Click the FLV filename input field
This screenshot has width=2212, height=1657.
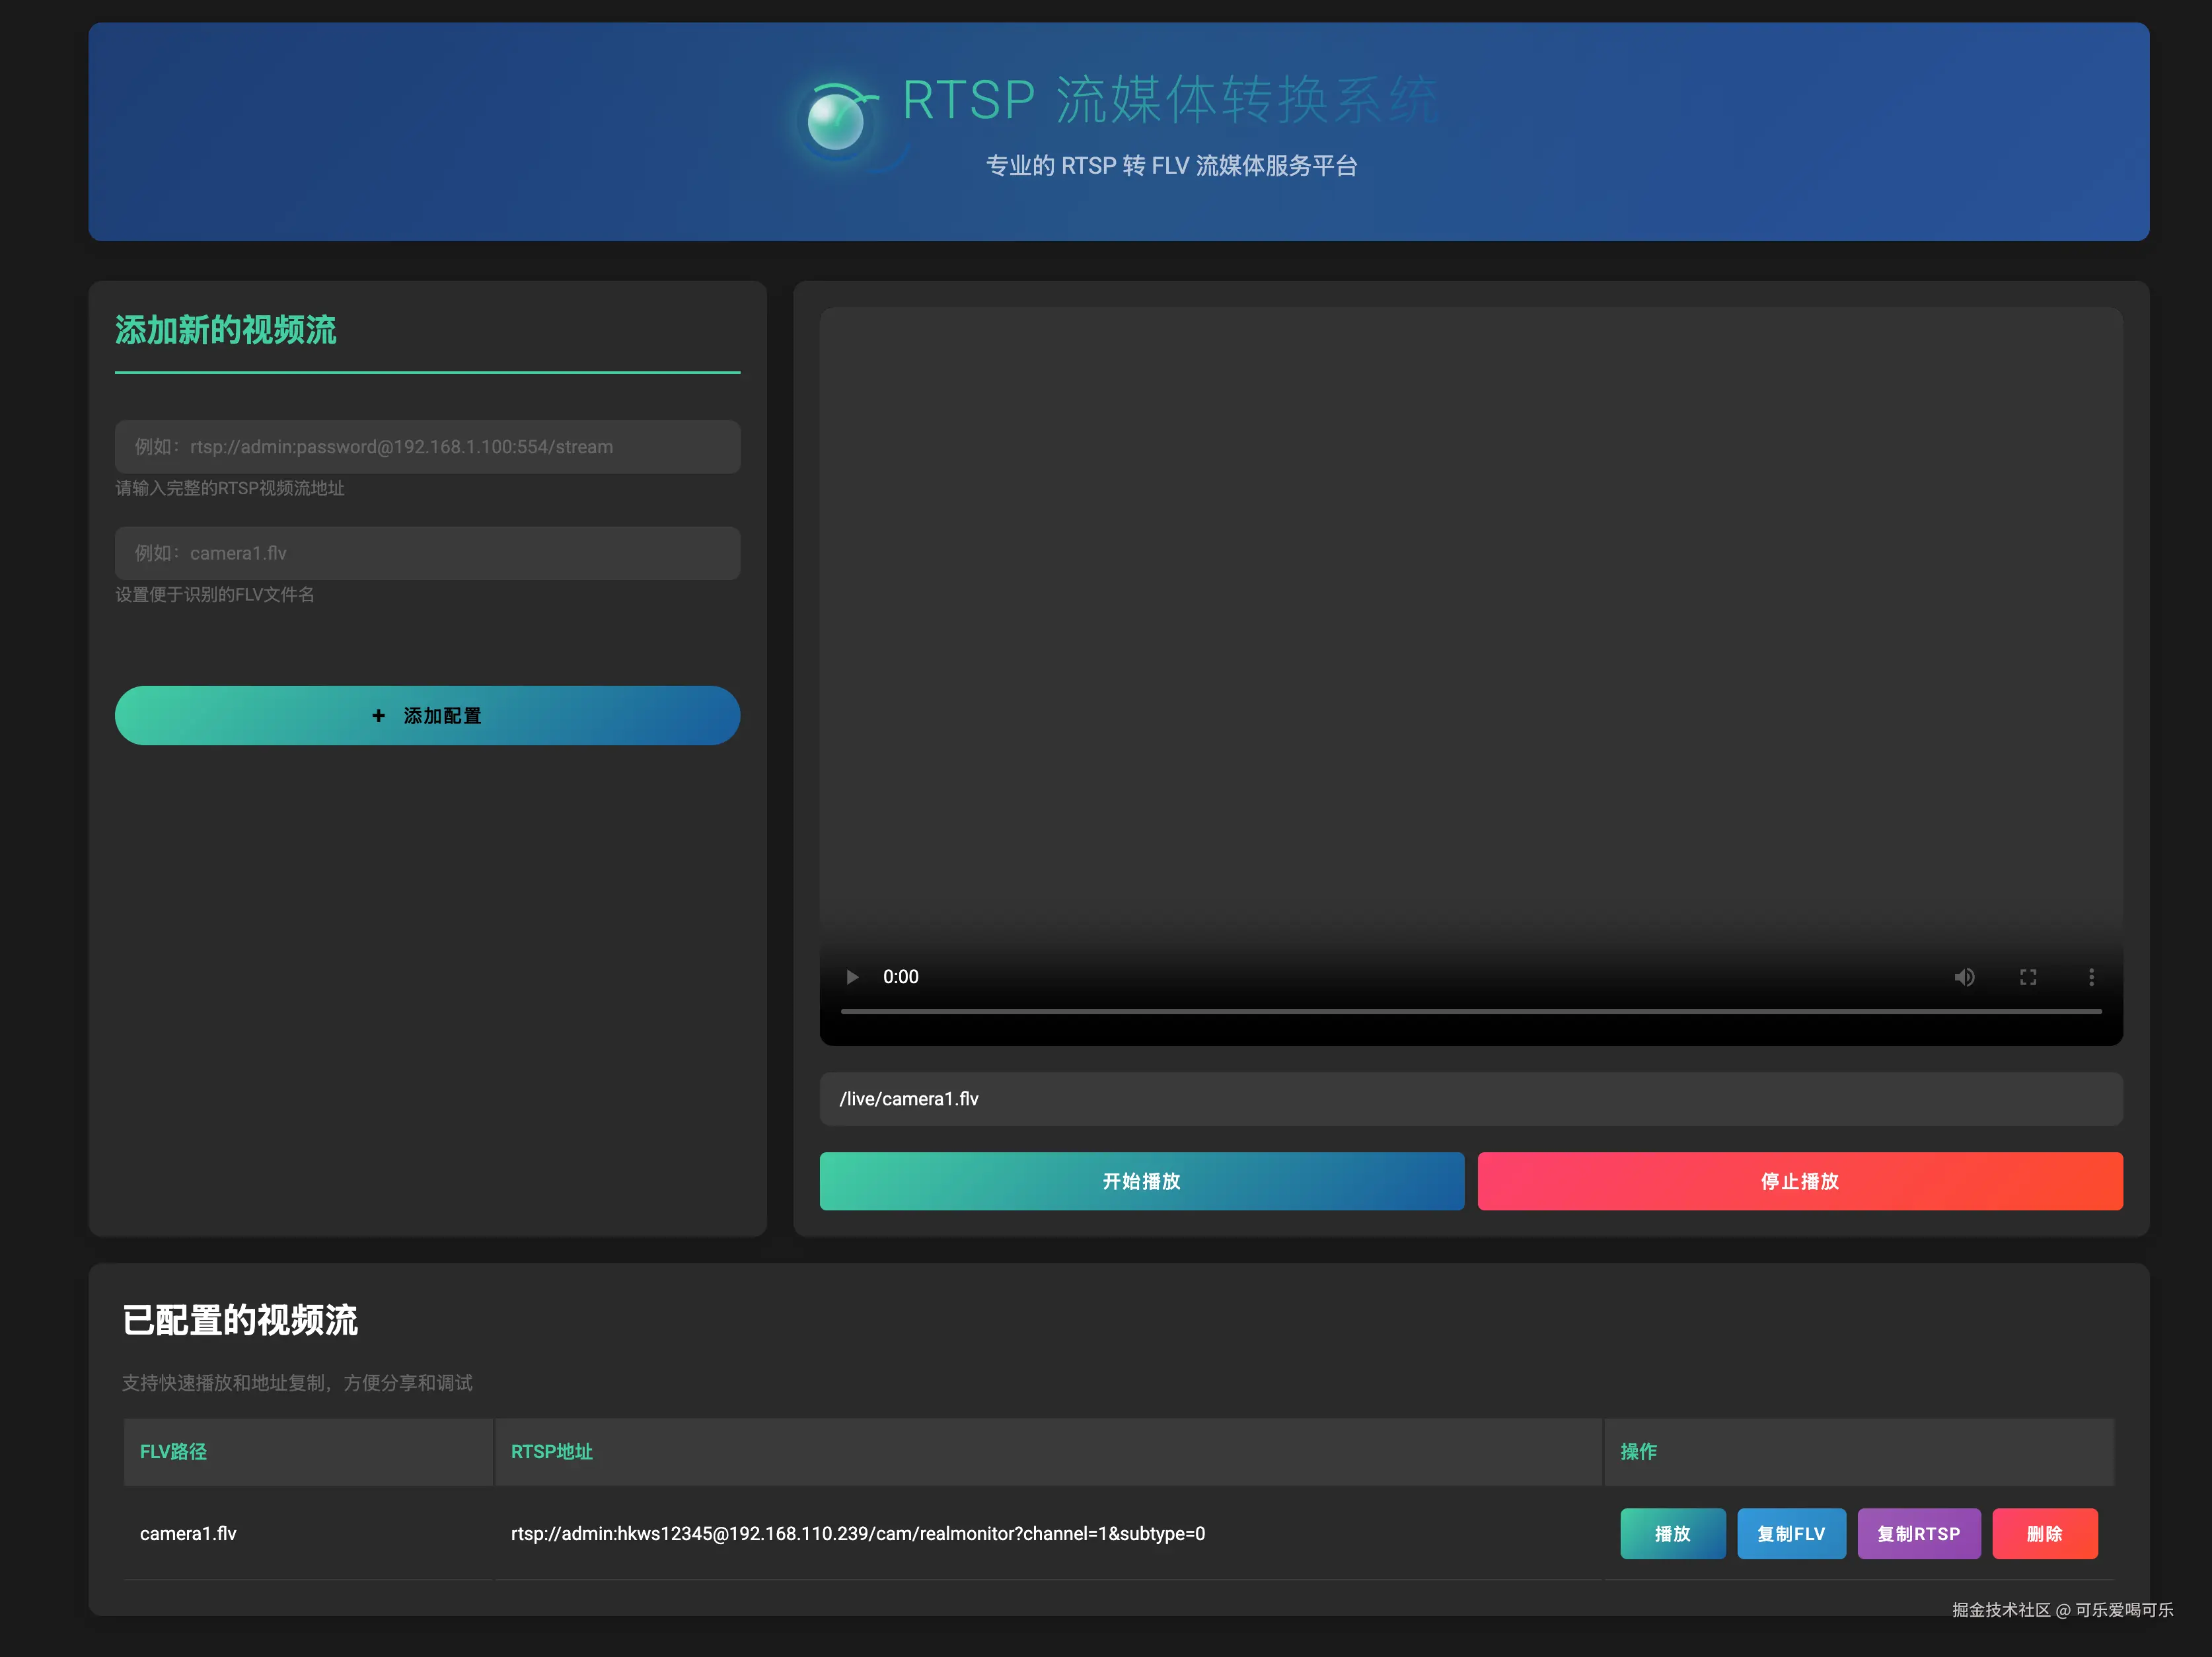[427, 553]
